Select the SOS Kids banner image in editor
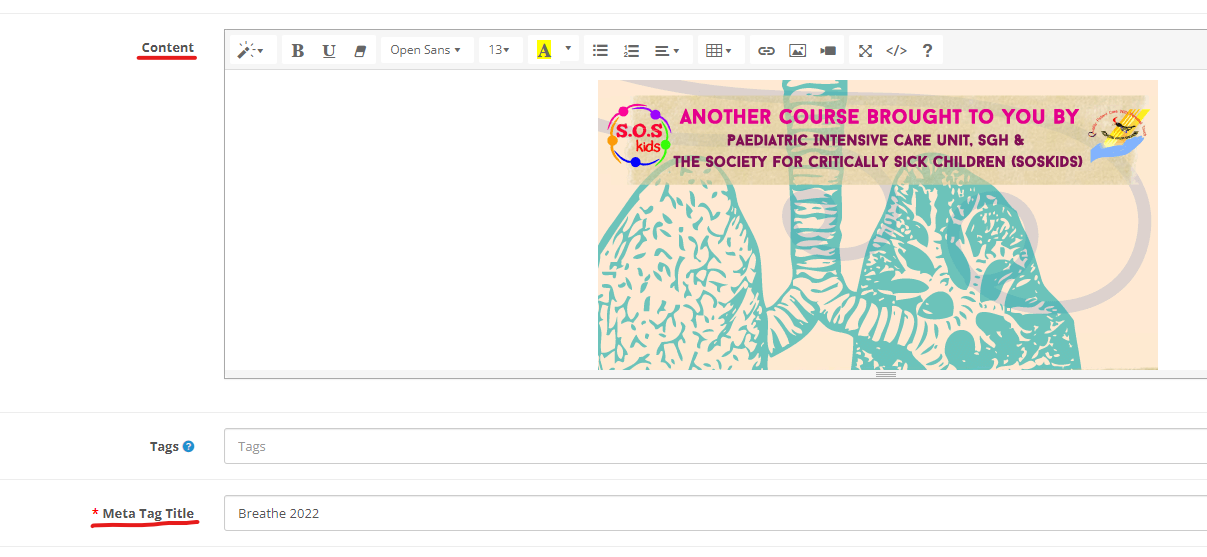 [877, 225]
